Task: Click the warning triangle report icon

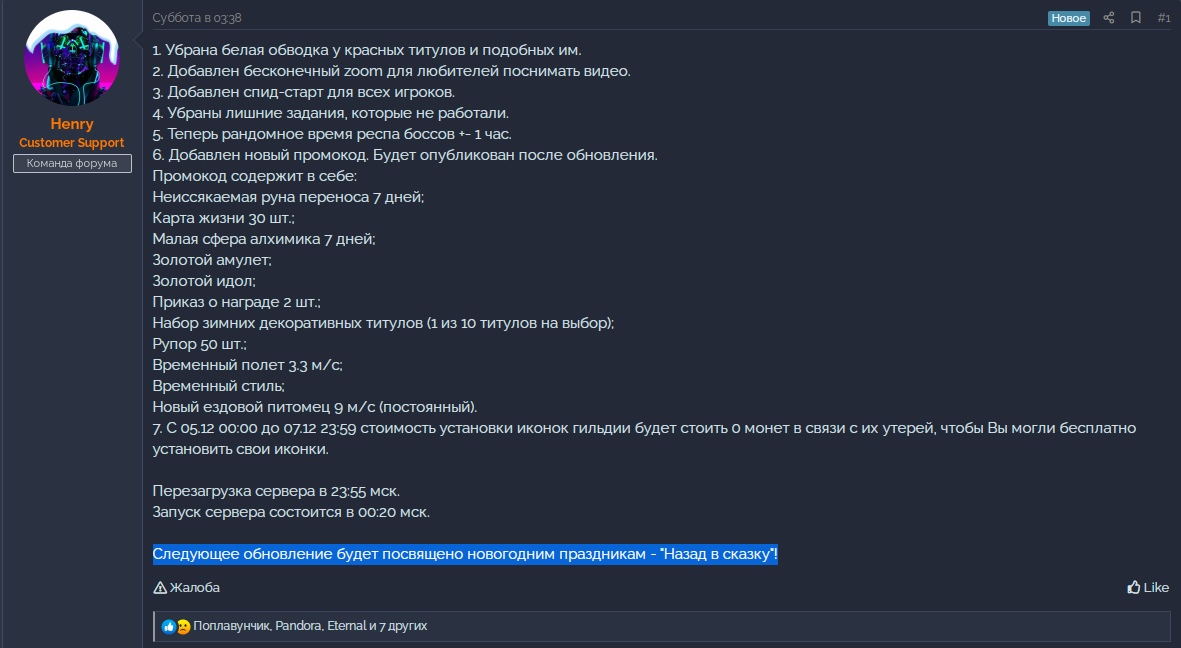Action: (160, 588)
